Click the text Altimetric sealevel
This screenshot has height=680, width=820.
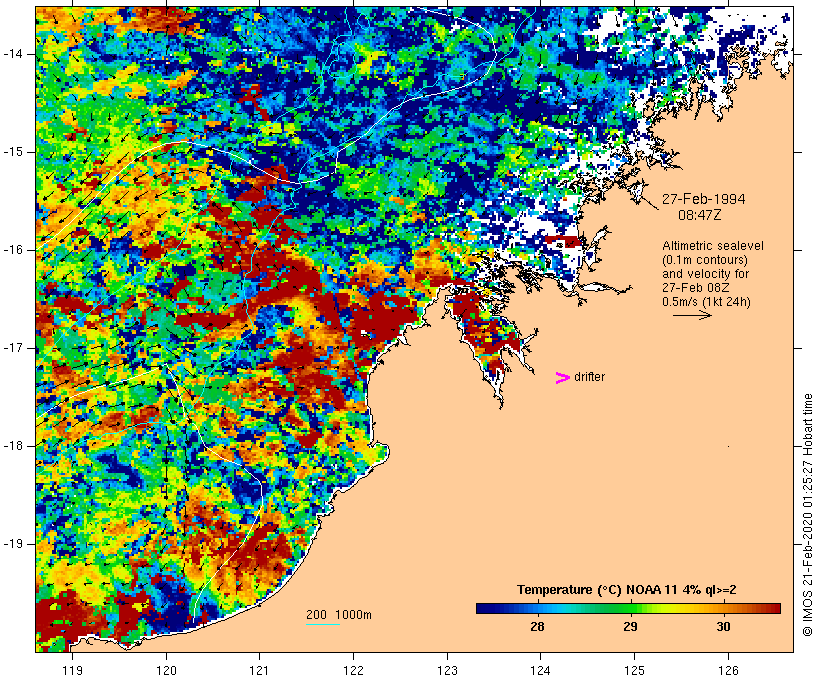coord(713,246)
